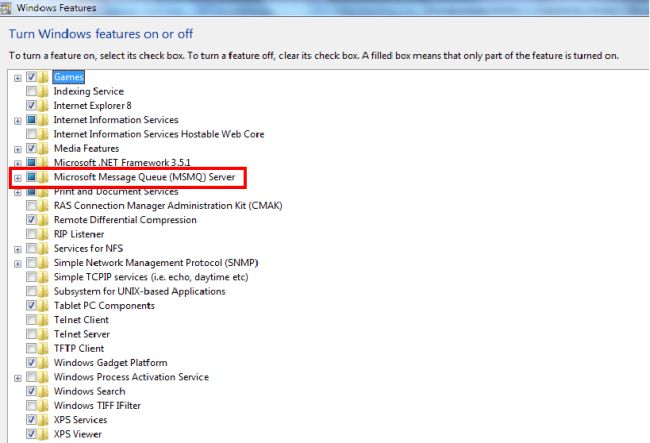Viewport: 650px width, 443px height.
Task: Select the Windows Search label
Action: [90, 391]
